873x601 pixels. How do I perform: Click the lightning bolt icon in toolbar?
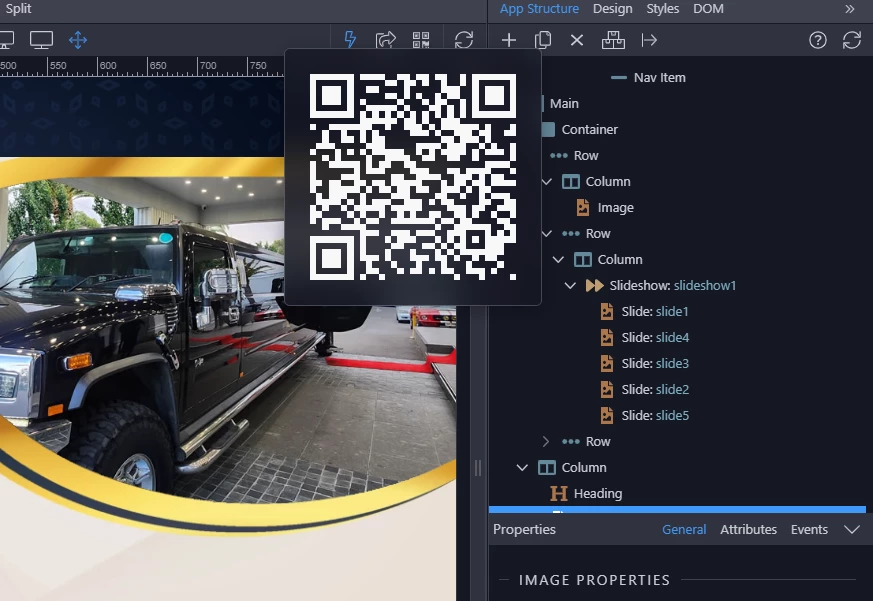click(350, 40)
